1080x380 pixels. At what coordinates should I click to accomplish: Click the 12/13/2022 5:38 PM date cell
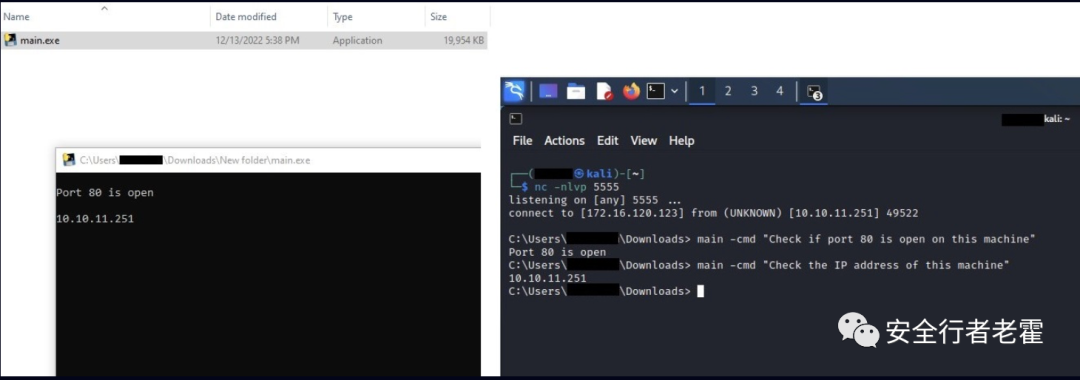[257, 41]
